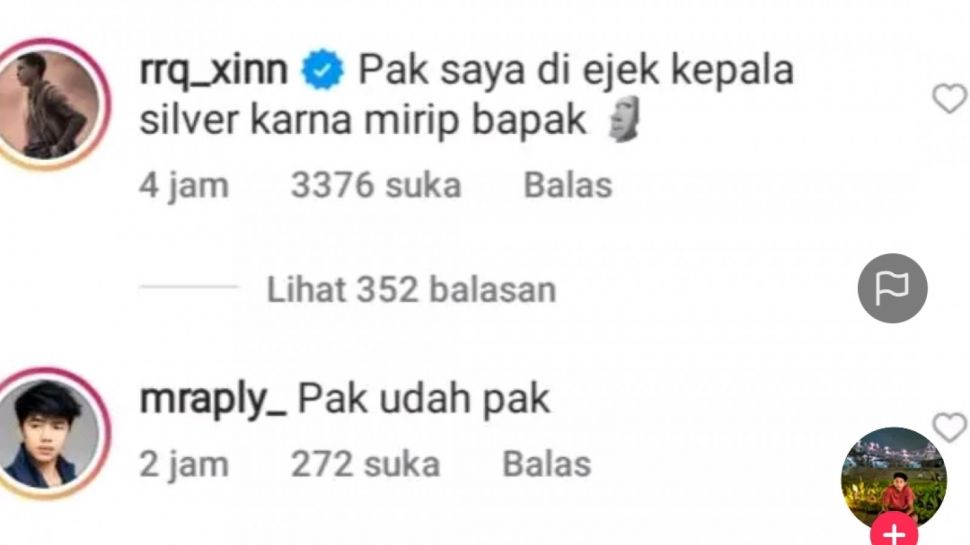Screen dimensions: 970x545
Task: Expand Lihat 352 balasan replies
Action: (x=411, y=289)
